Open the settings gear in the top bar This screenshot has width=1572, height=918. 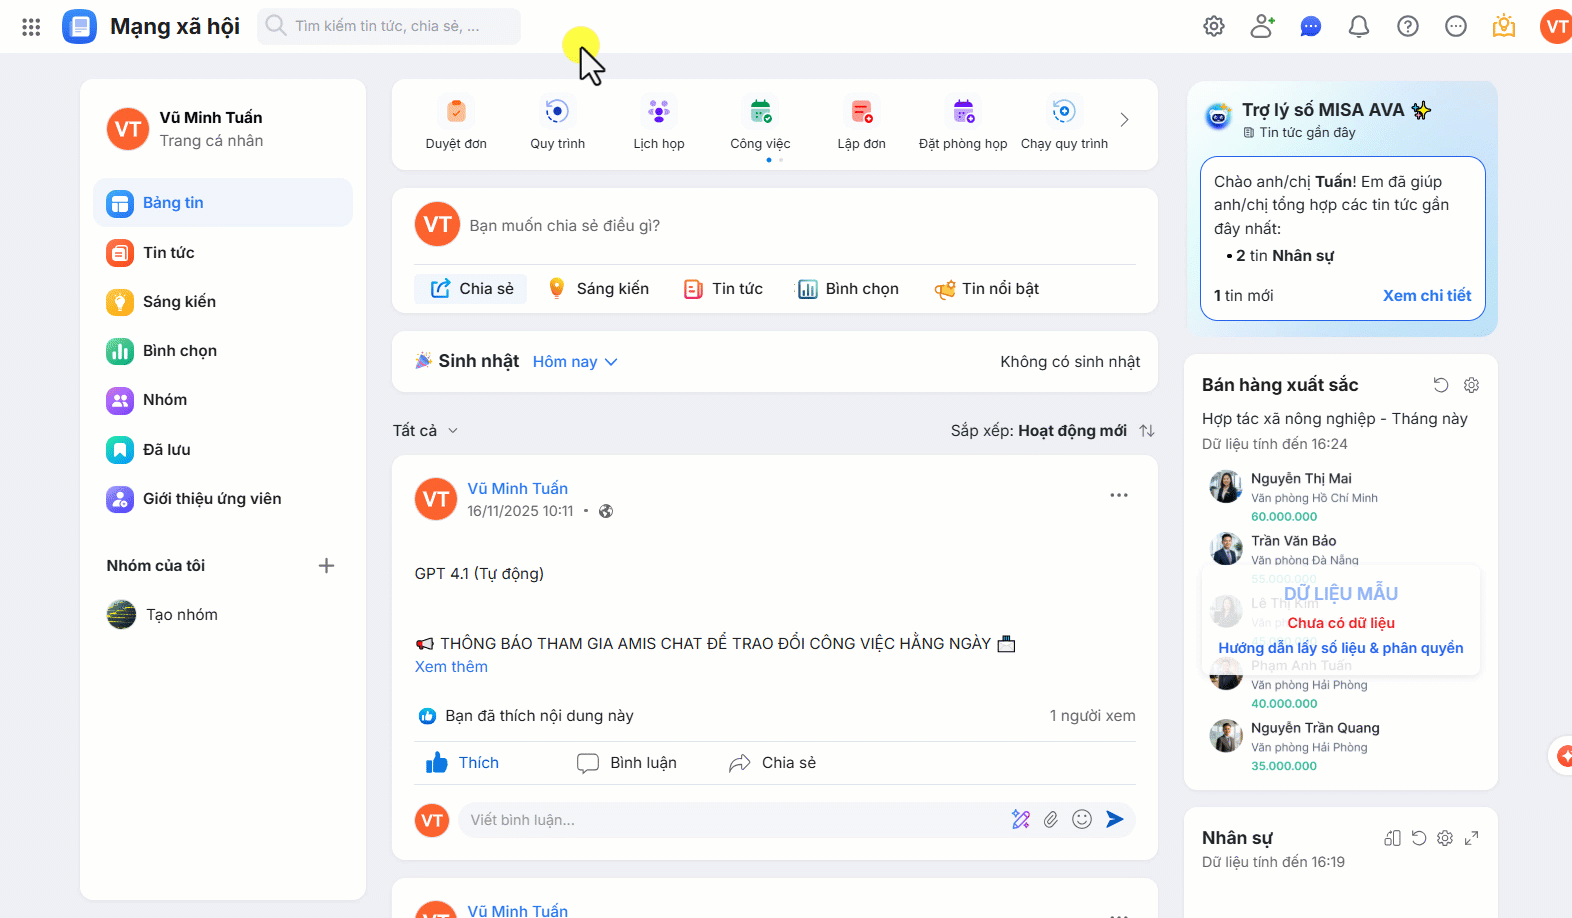tap(1214, 27)
